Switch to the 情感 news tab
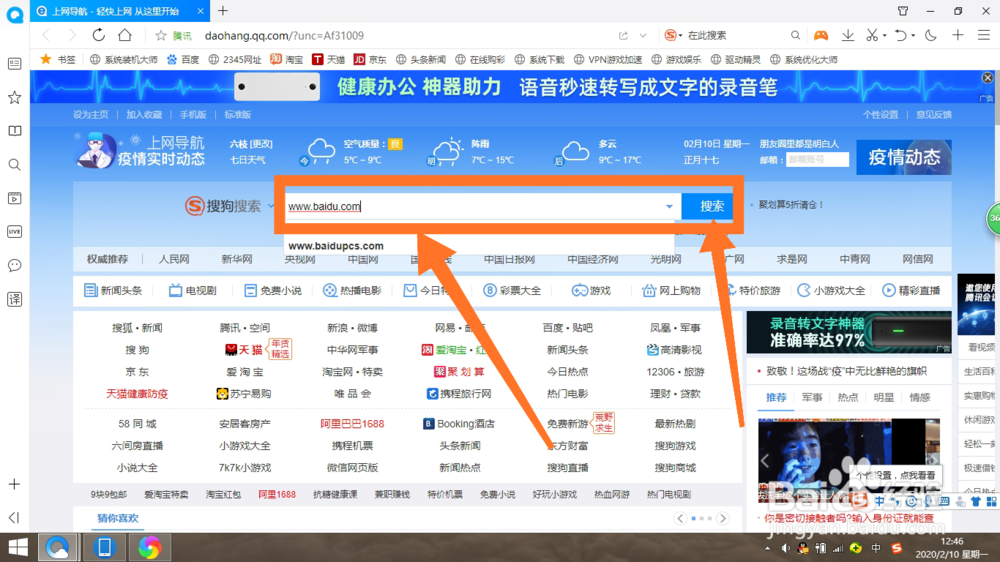Viewport: 1000px width, 562px height. pos(920,397)
